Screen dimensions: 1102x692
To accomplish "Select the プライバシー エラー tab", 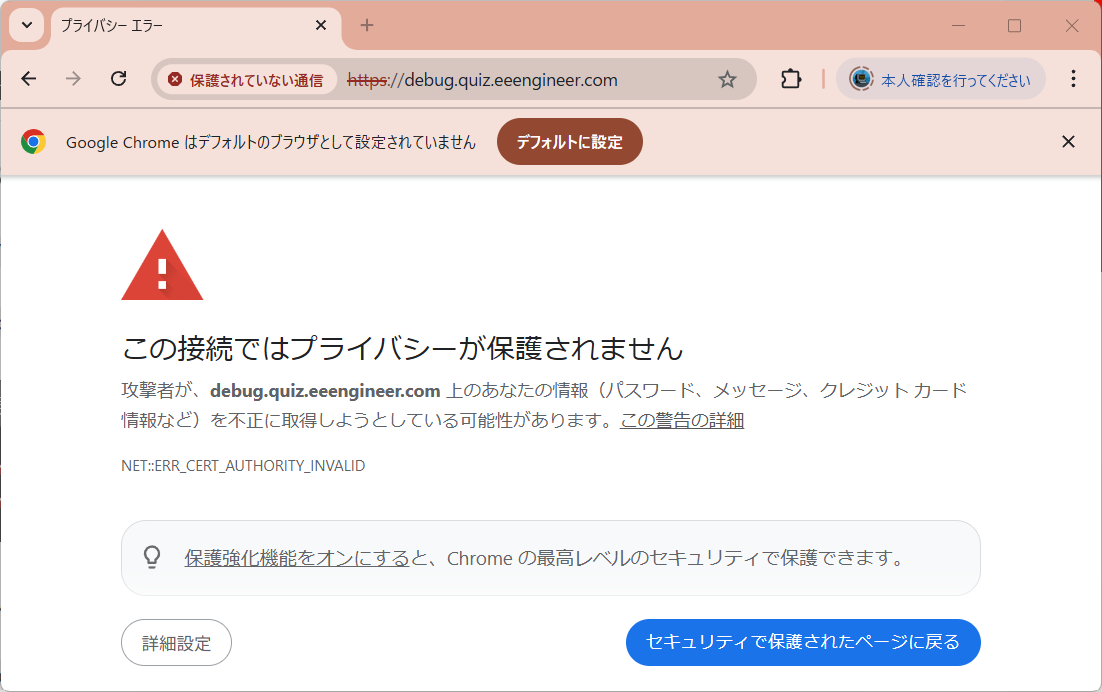I will pos(180,26).
